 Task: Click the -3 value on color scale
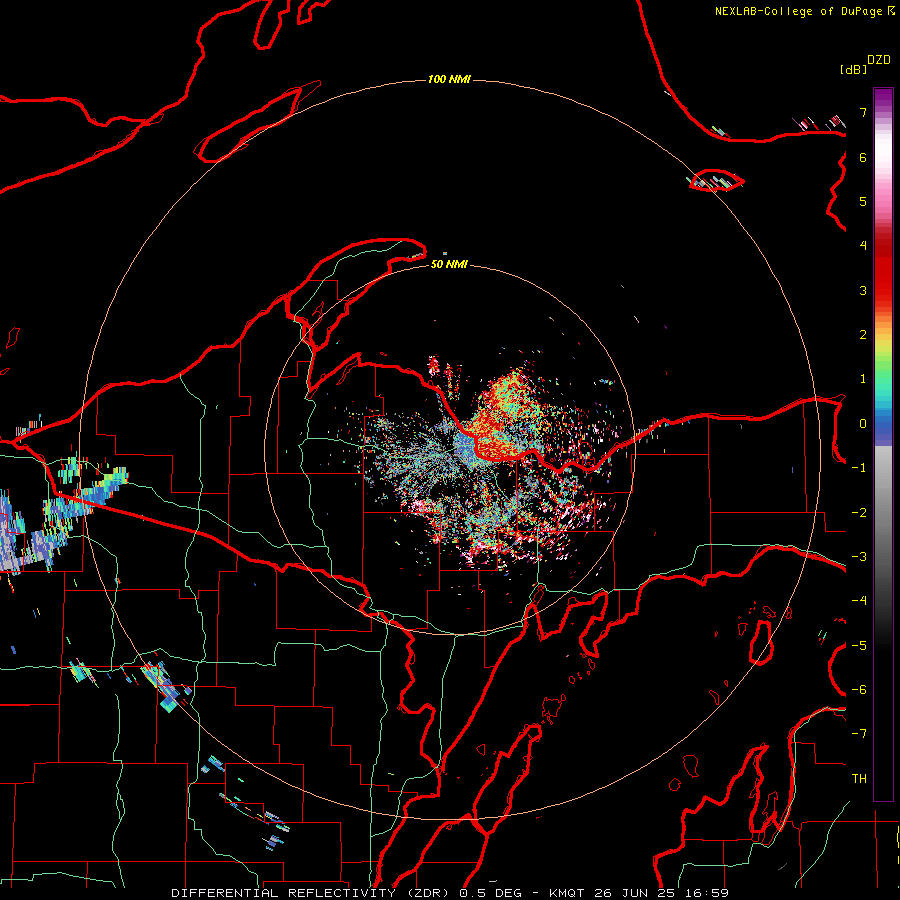(859, 556)
